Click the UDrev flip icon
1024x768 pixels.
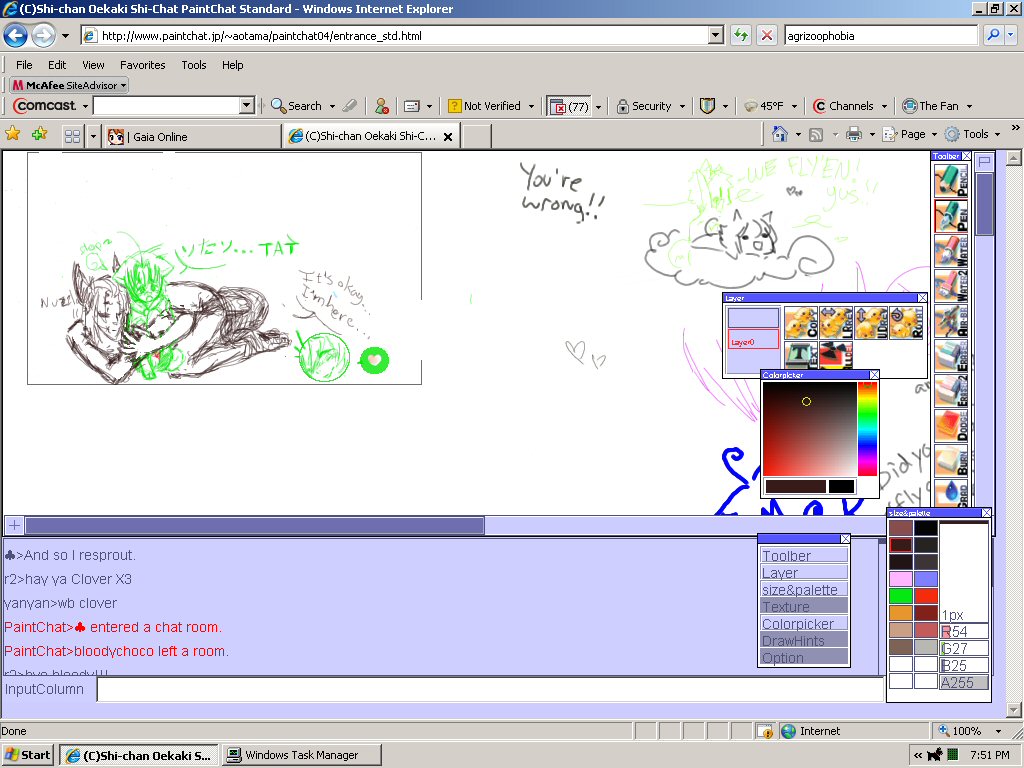pyautogui.click(x=871, y=323)
